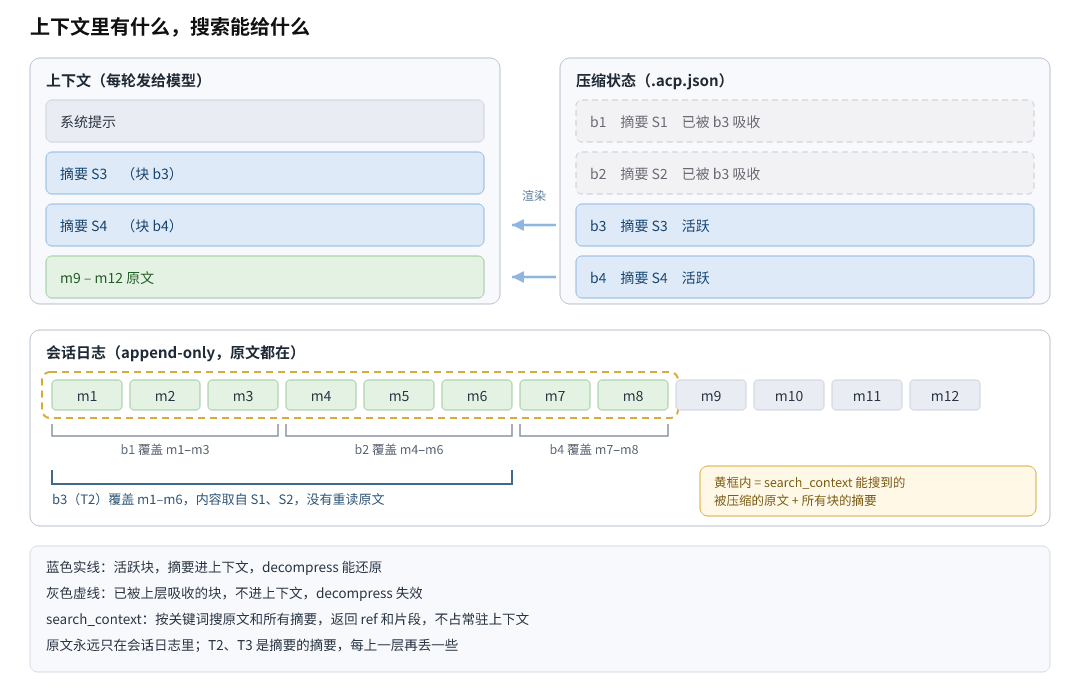Click message box m9

(x=711, y=395)
